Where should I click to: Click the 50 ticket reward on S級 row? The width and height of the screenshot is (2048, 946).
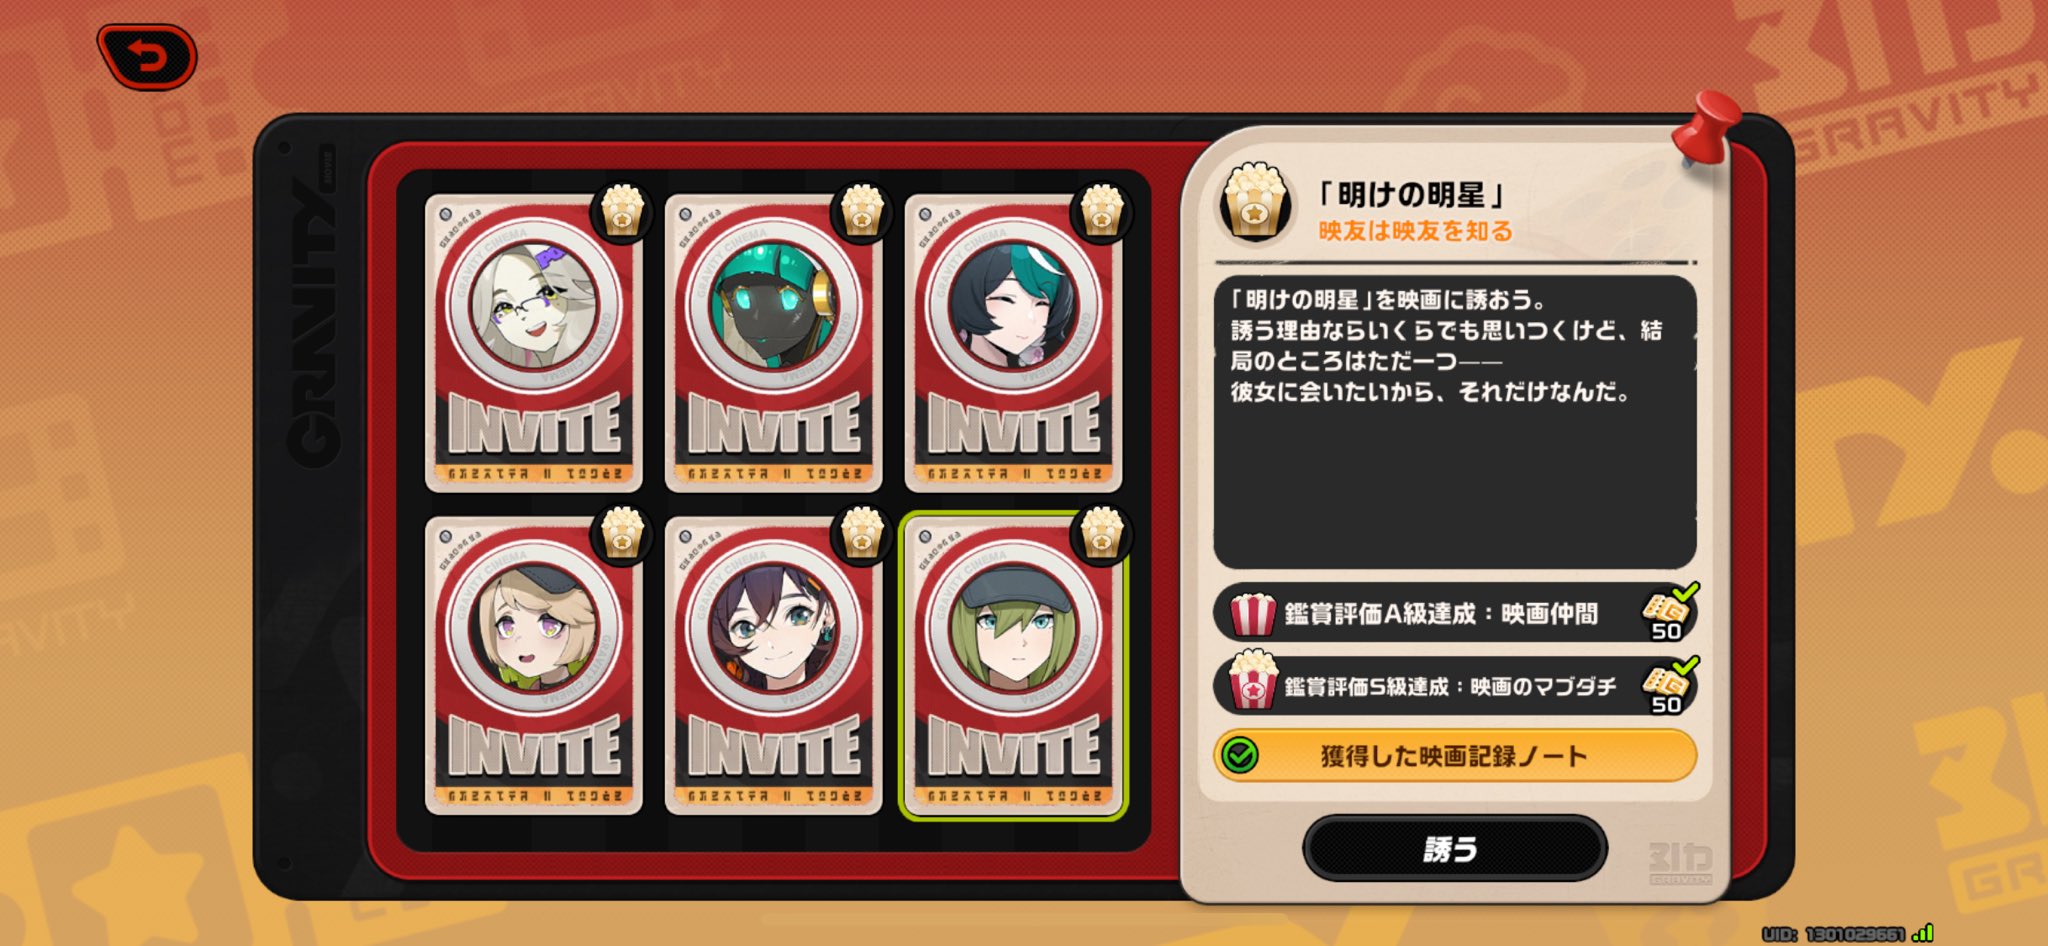[1667, 686]
